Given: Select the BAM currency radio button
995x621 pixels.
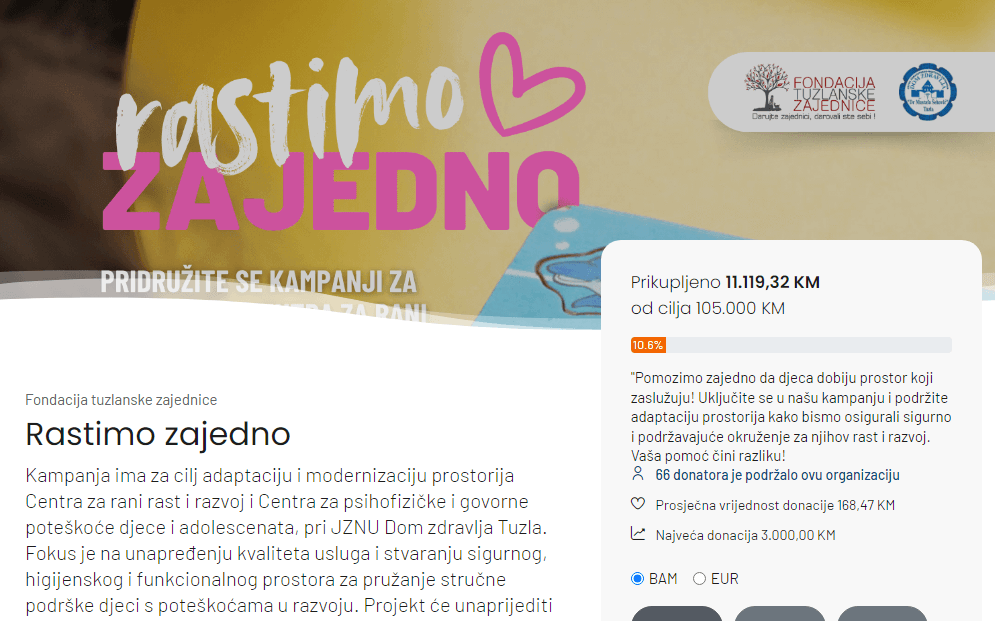Looking at the screenshot, I should click(x=637, y=579).
